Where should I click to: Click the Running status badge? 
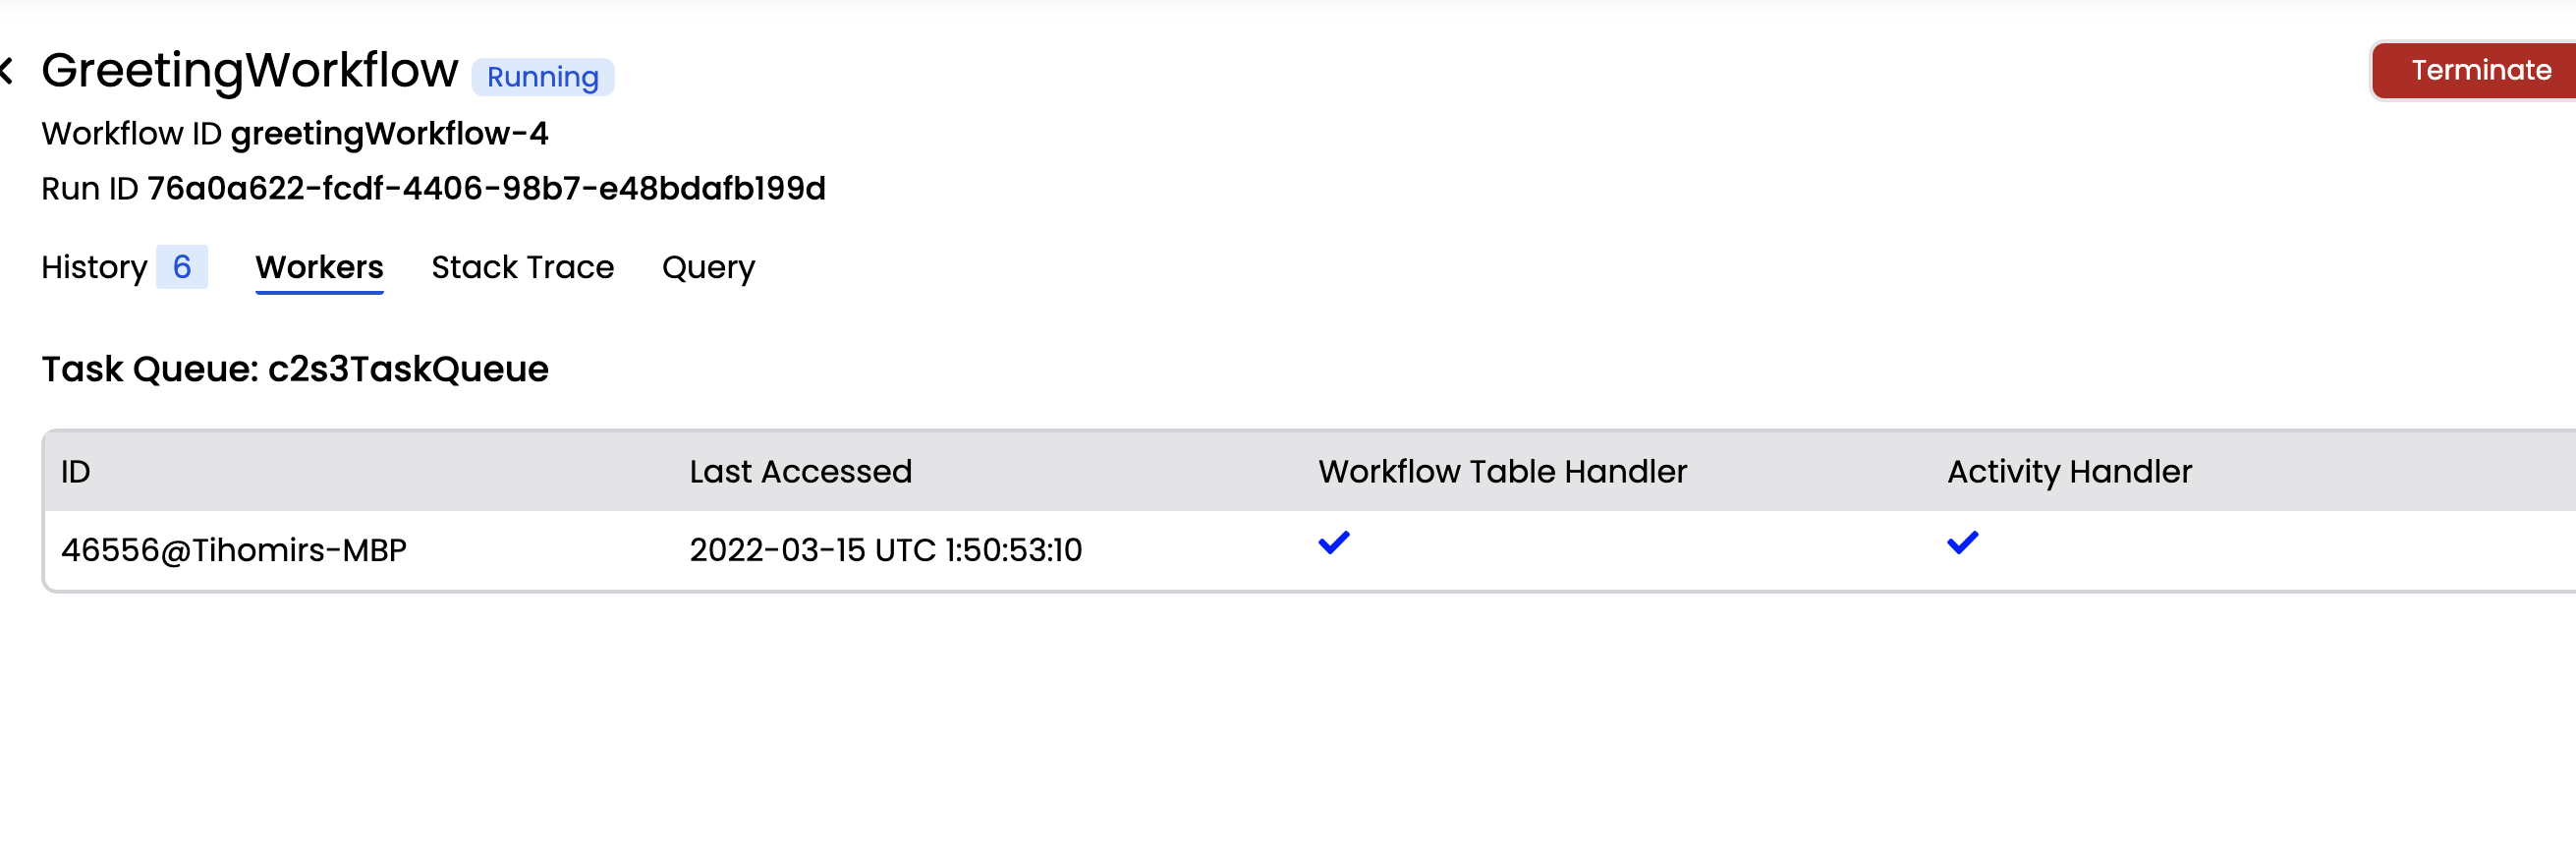(541, 76)
